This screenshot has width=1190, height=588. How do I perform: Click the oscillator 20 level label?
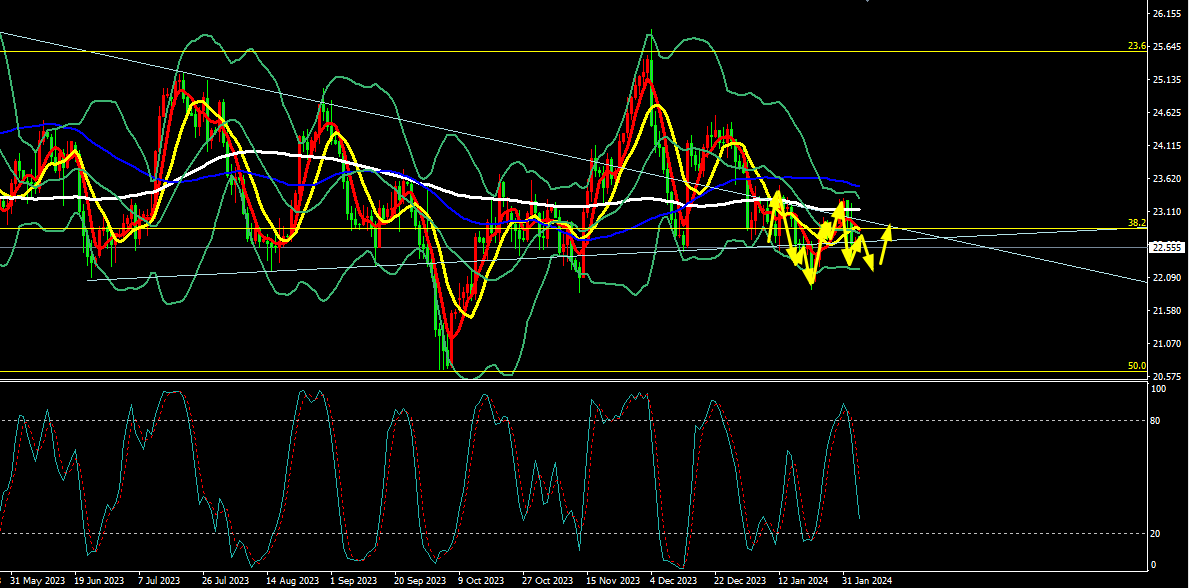point(1154,534)
